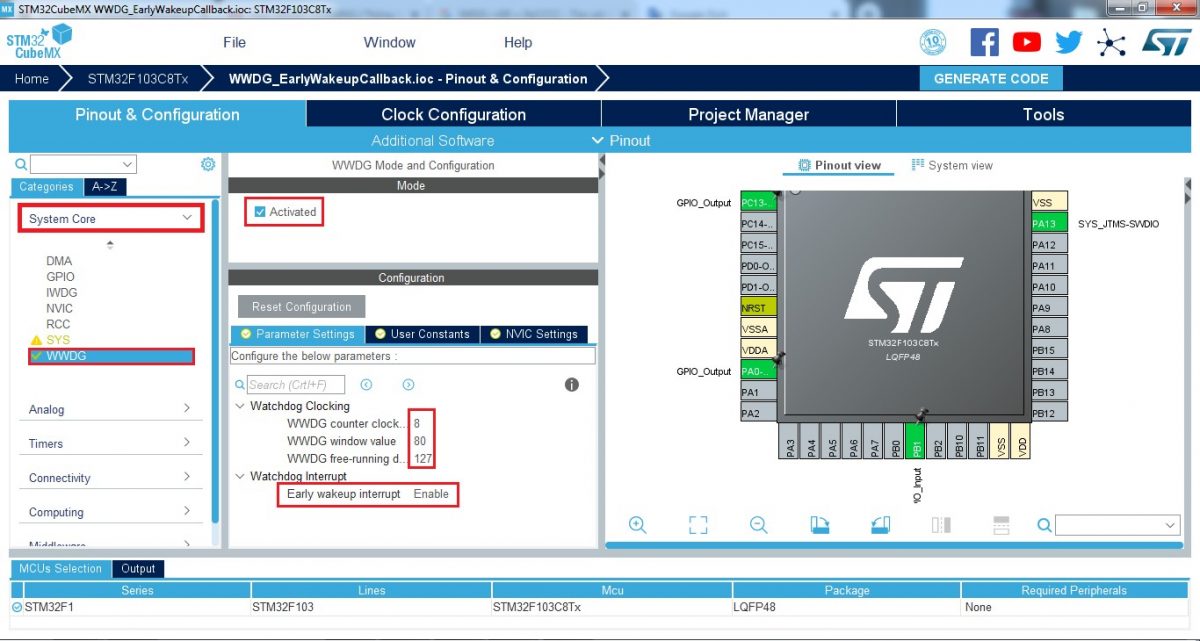Screen dimensions: 1200x641
Task: Click the parameter info icon
Action: click(x=572, y=385)
